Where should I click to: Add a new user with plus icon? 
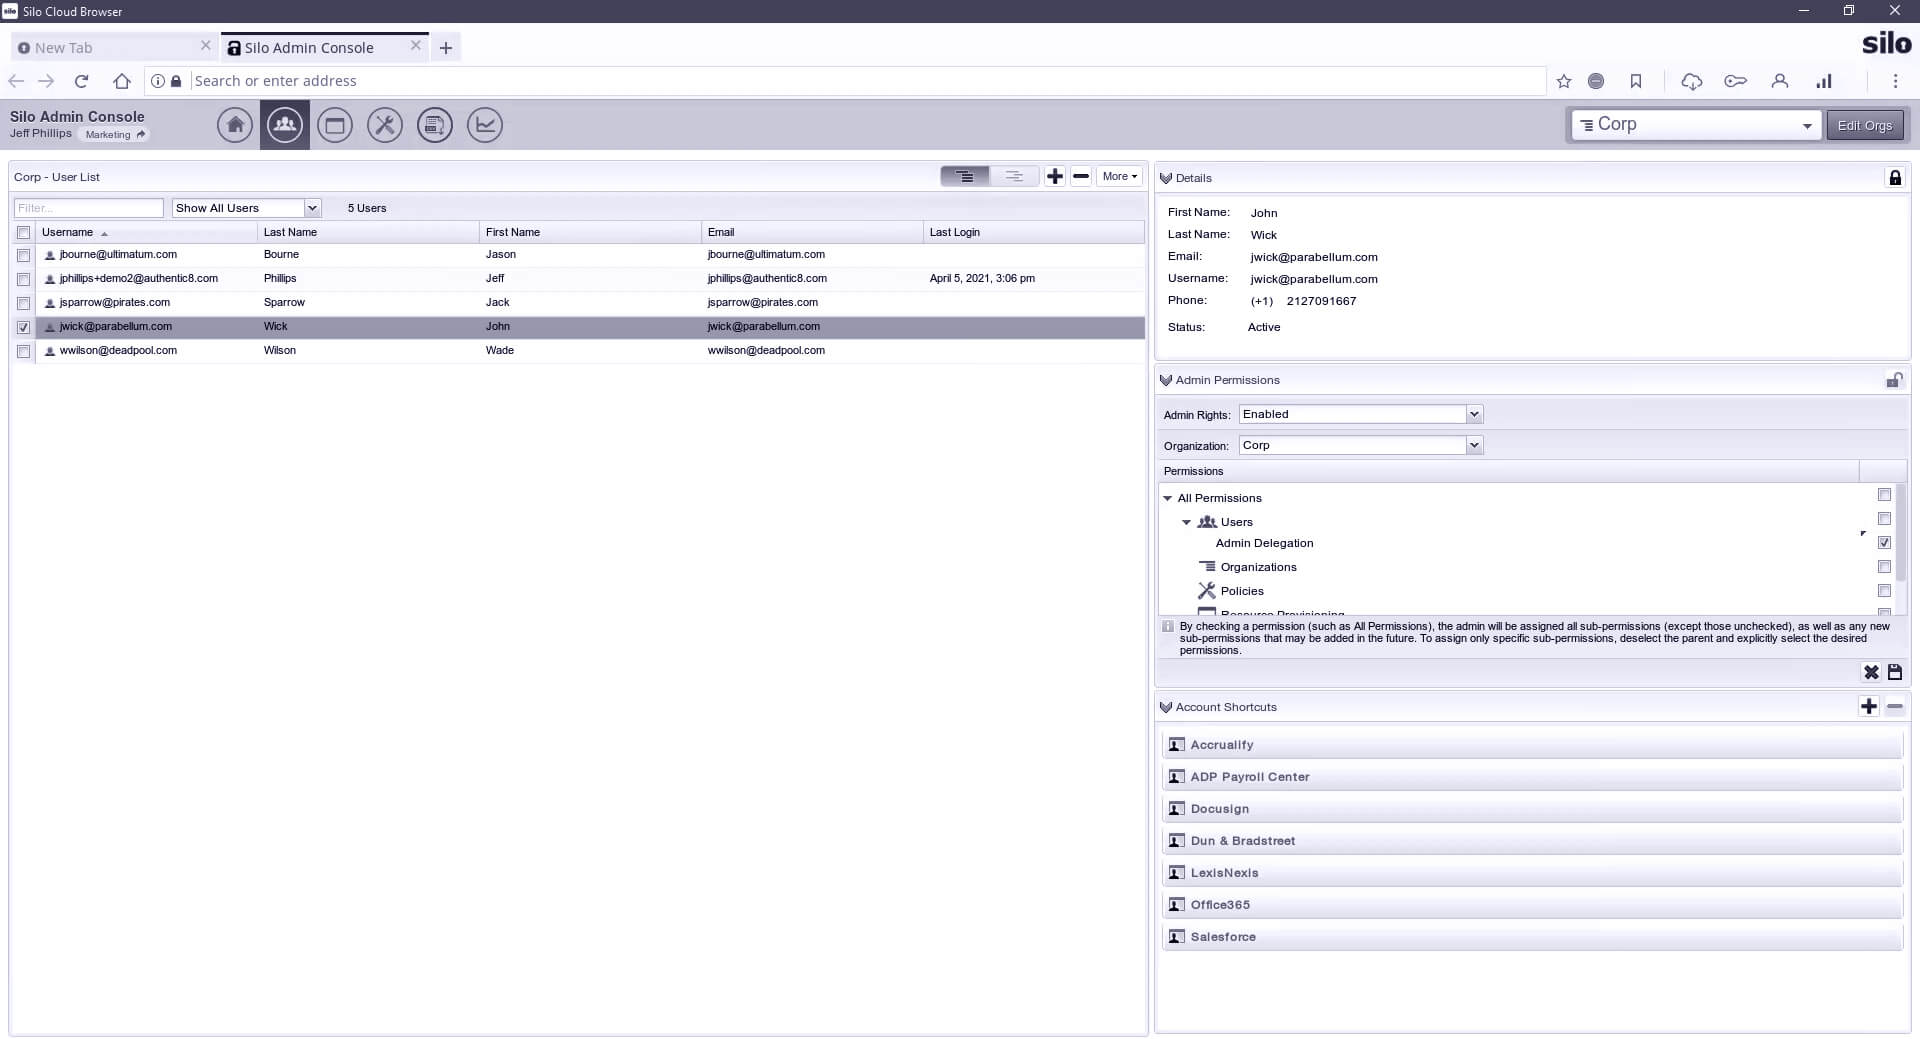[x=1055, y=176]
